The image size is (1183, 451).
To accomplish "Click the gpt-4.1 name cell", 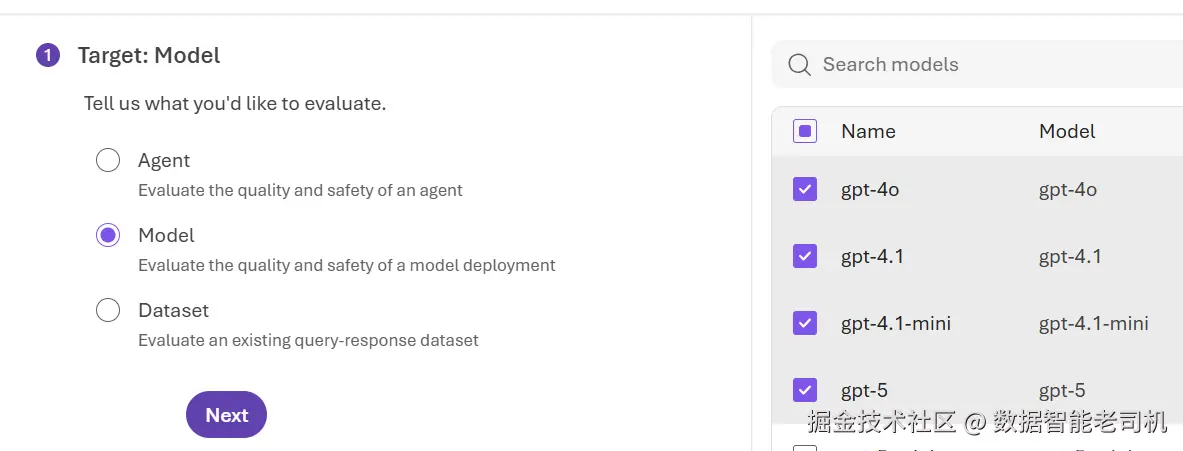I will [872, 257].
